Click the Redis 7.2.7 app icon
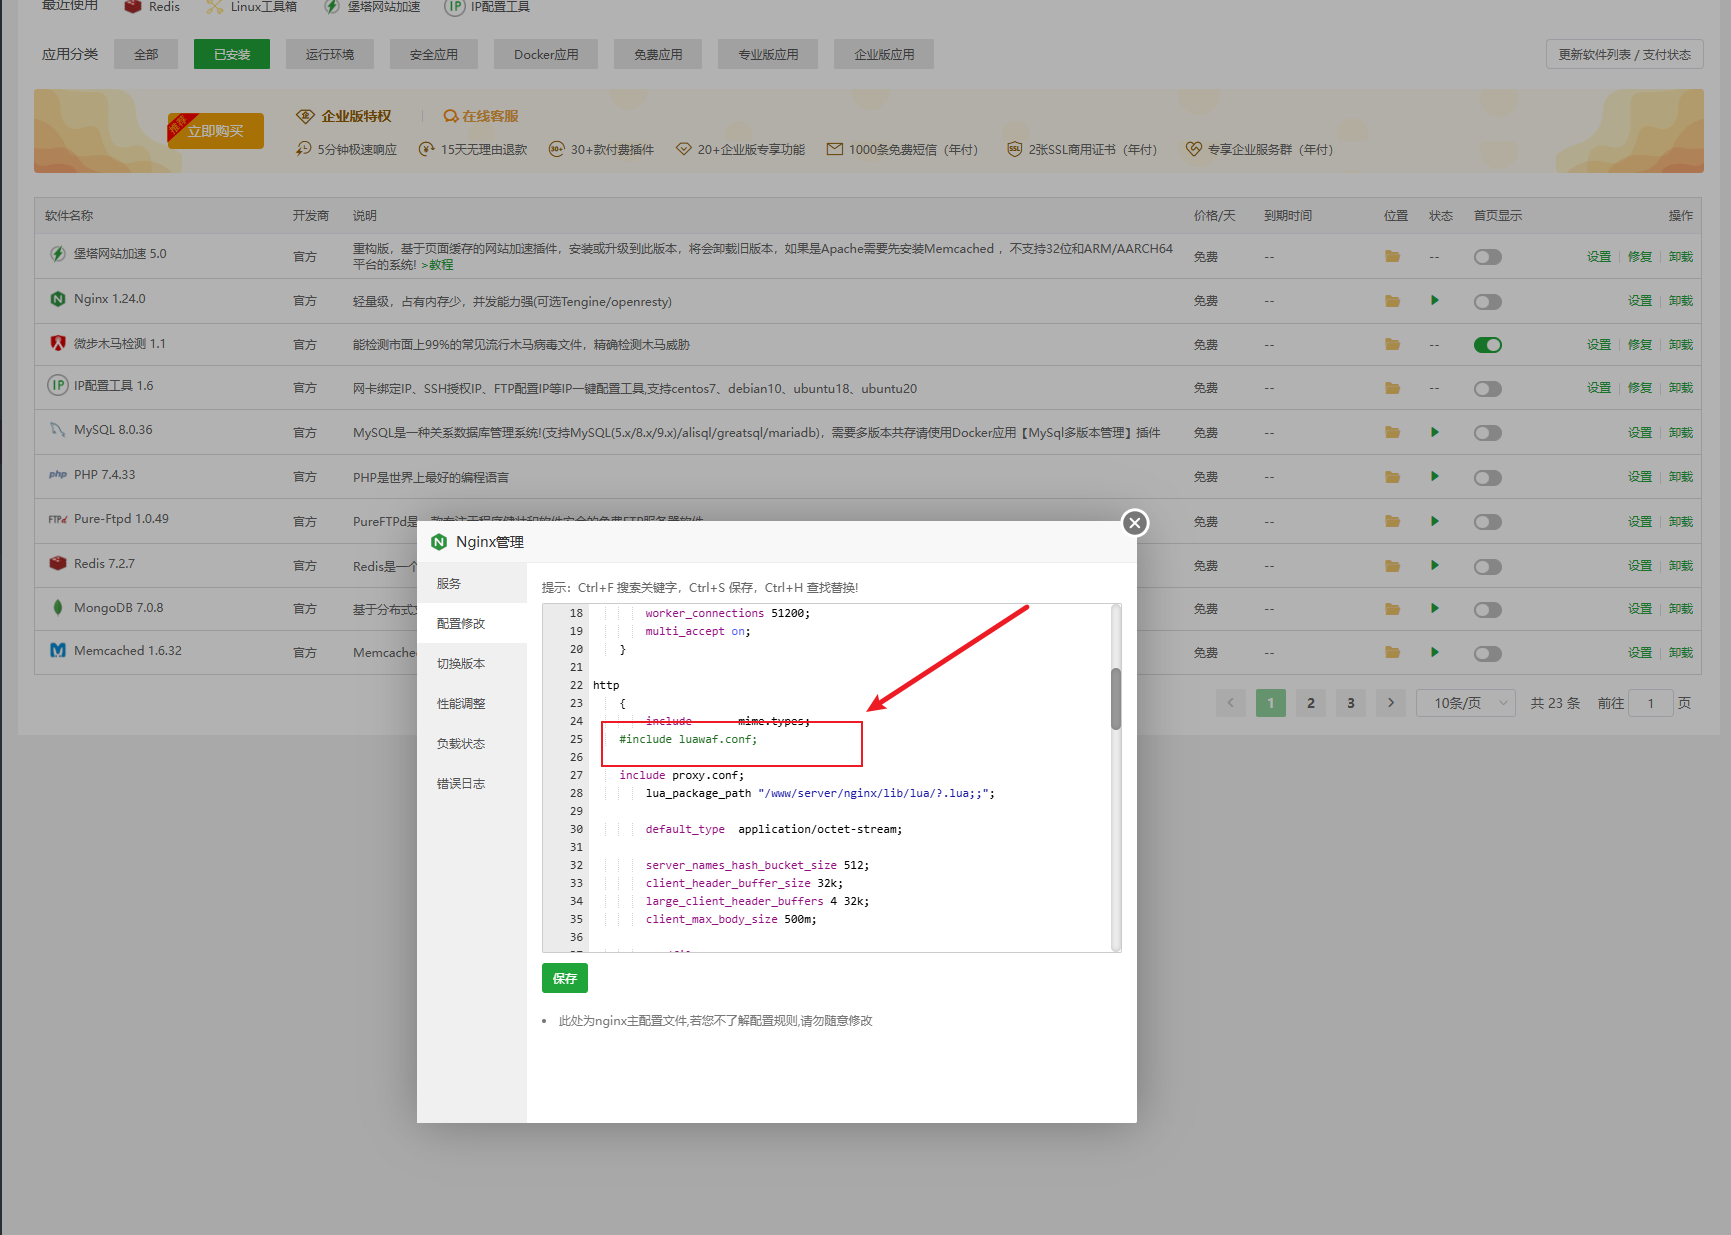Screen dimensions: 1731x1235 point(58,564)
